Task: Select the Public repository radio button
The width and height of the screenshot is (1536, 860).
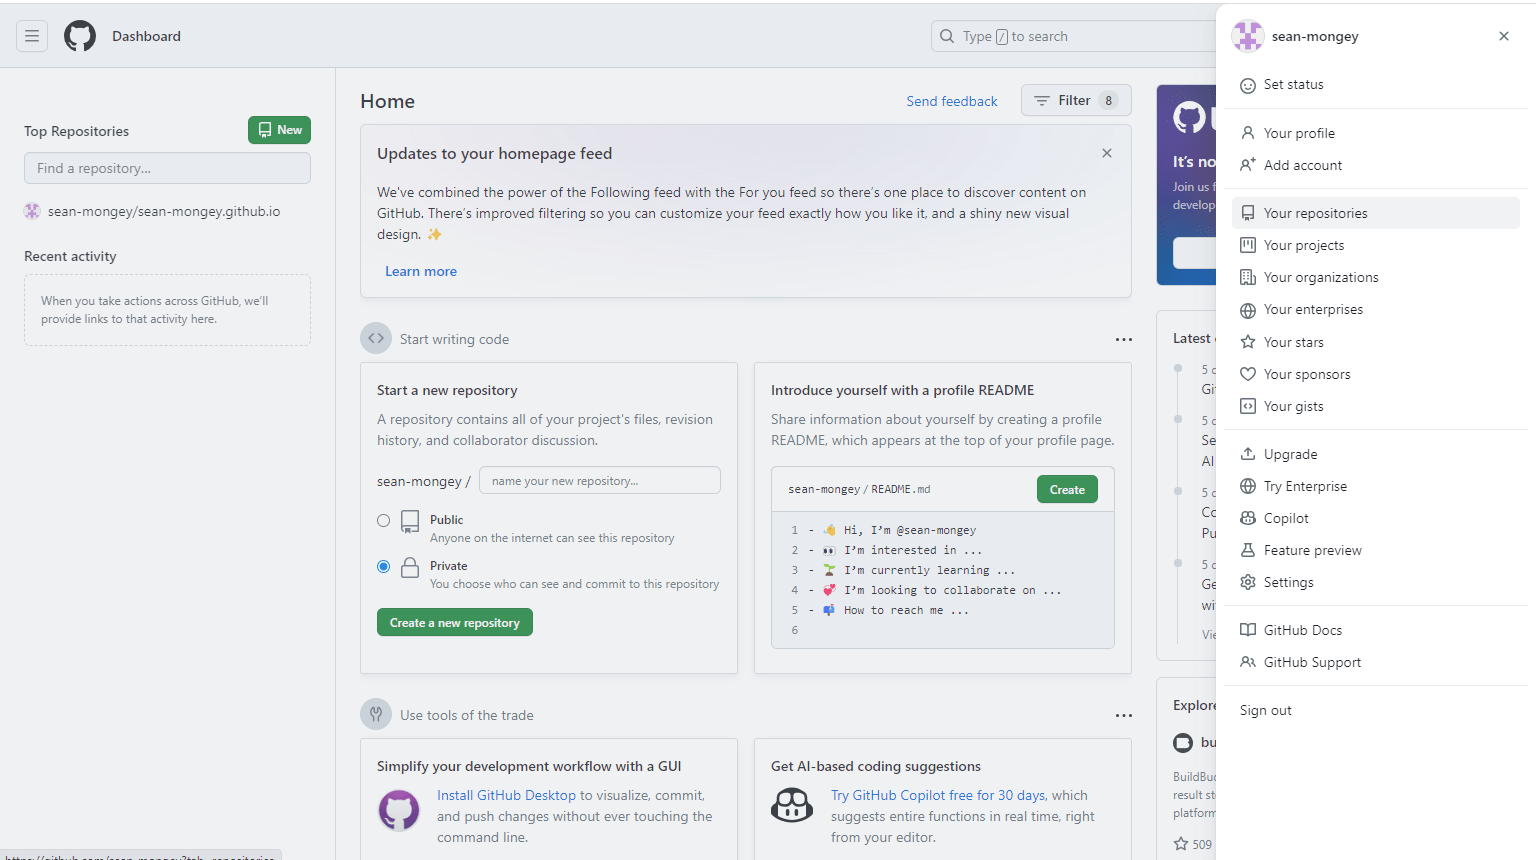Action: tap(383, 520)
